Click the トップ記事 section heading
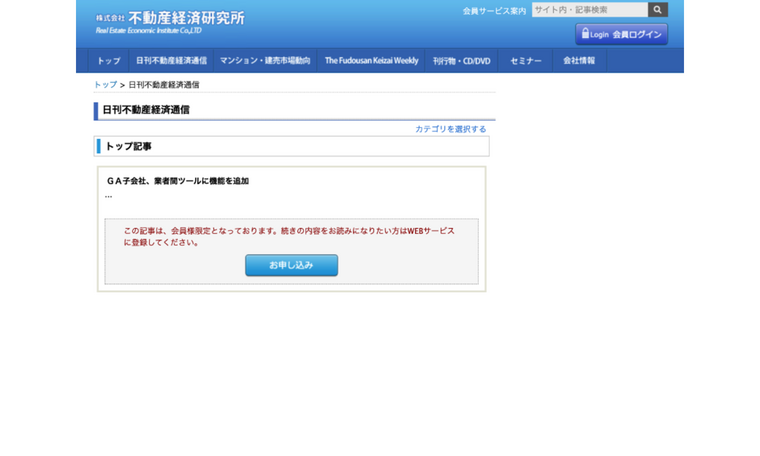 click(x=128, y=147)
